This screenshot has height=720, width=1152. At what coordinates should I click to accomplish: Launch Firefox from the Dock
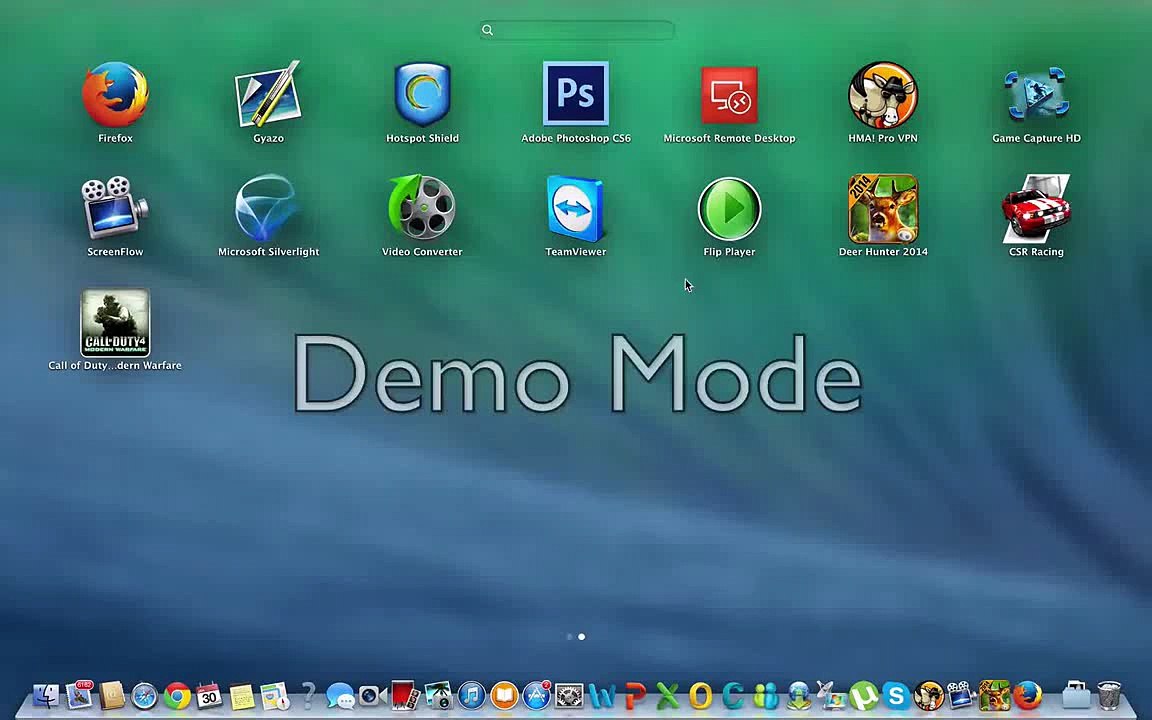[x=1028, y=696]
